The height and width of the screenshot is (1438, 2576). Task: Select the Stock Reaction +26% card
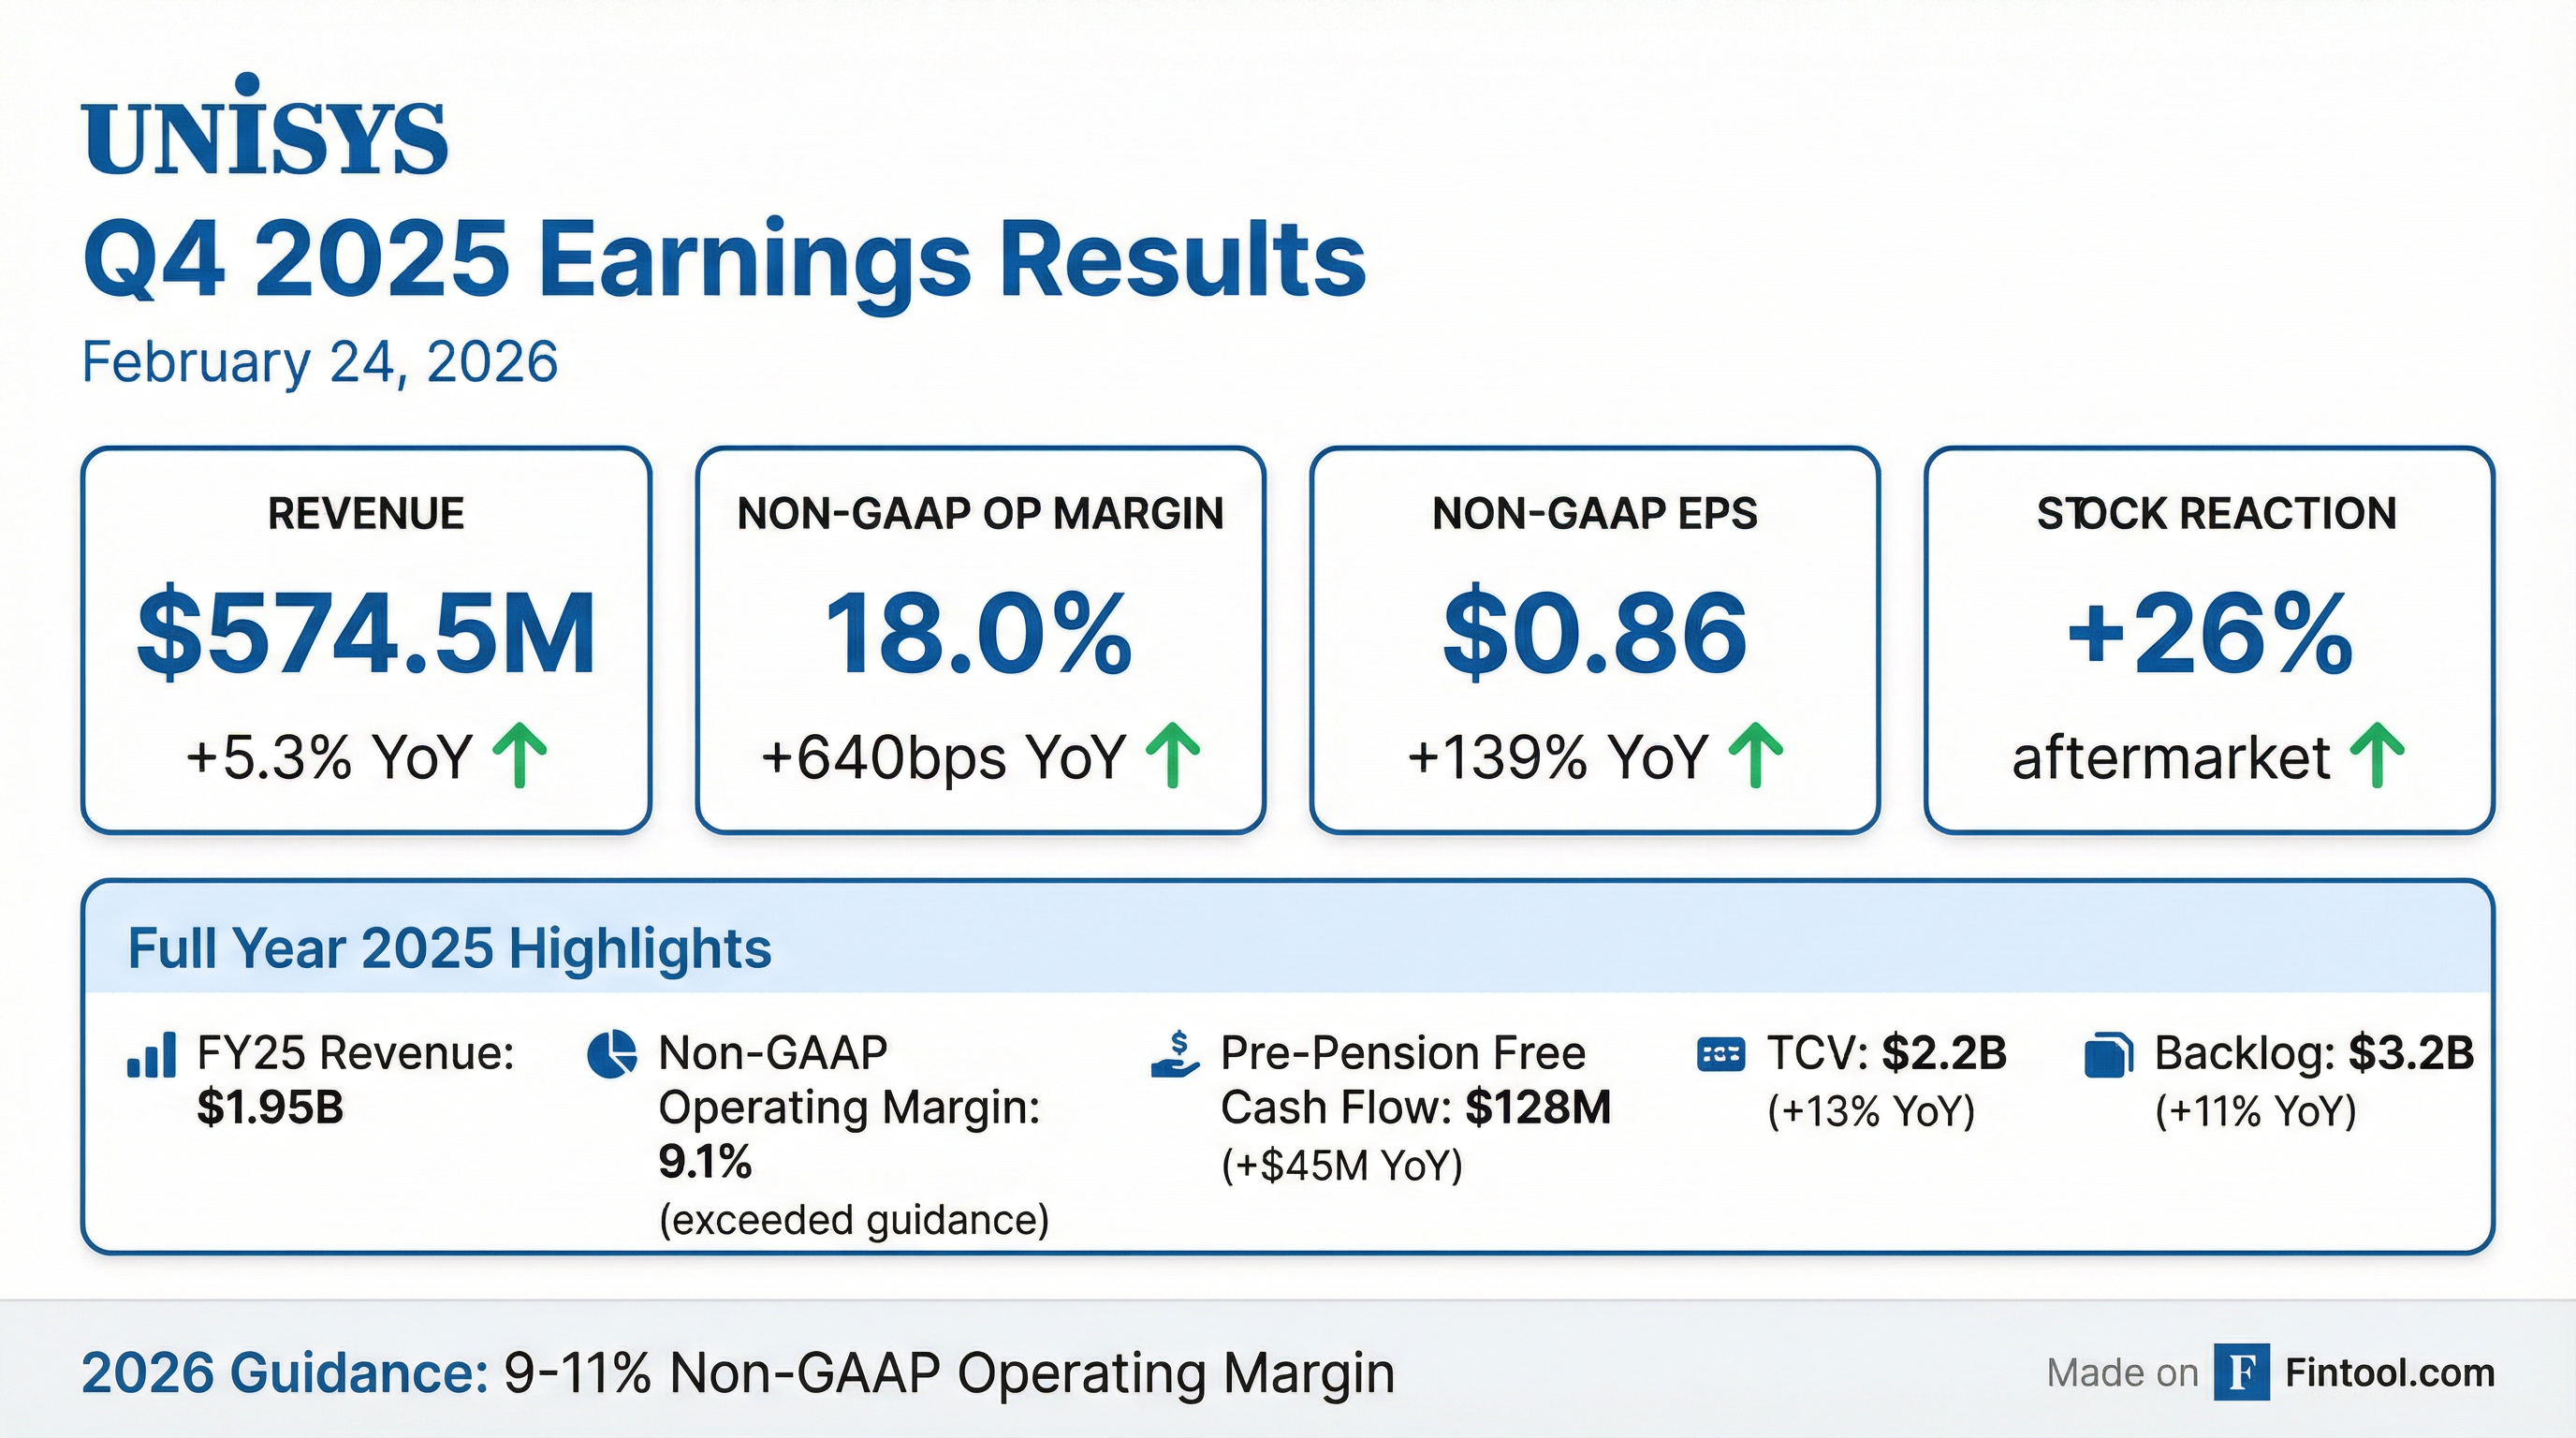(2210, 640)
